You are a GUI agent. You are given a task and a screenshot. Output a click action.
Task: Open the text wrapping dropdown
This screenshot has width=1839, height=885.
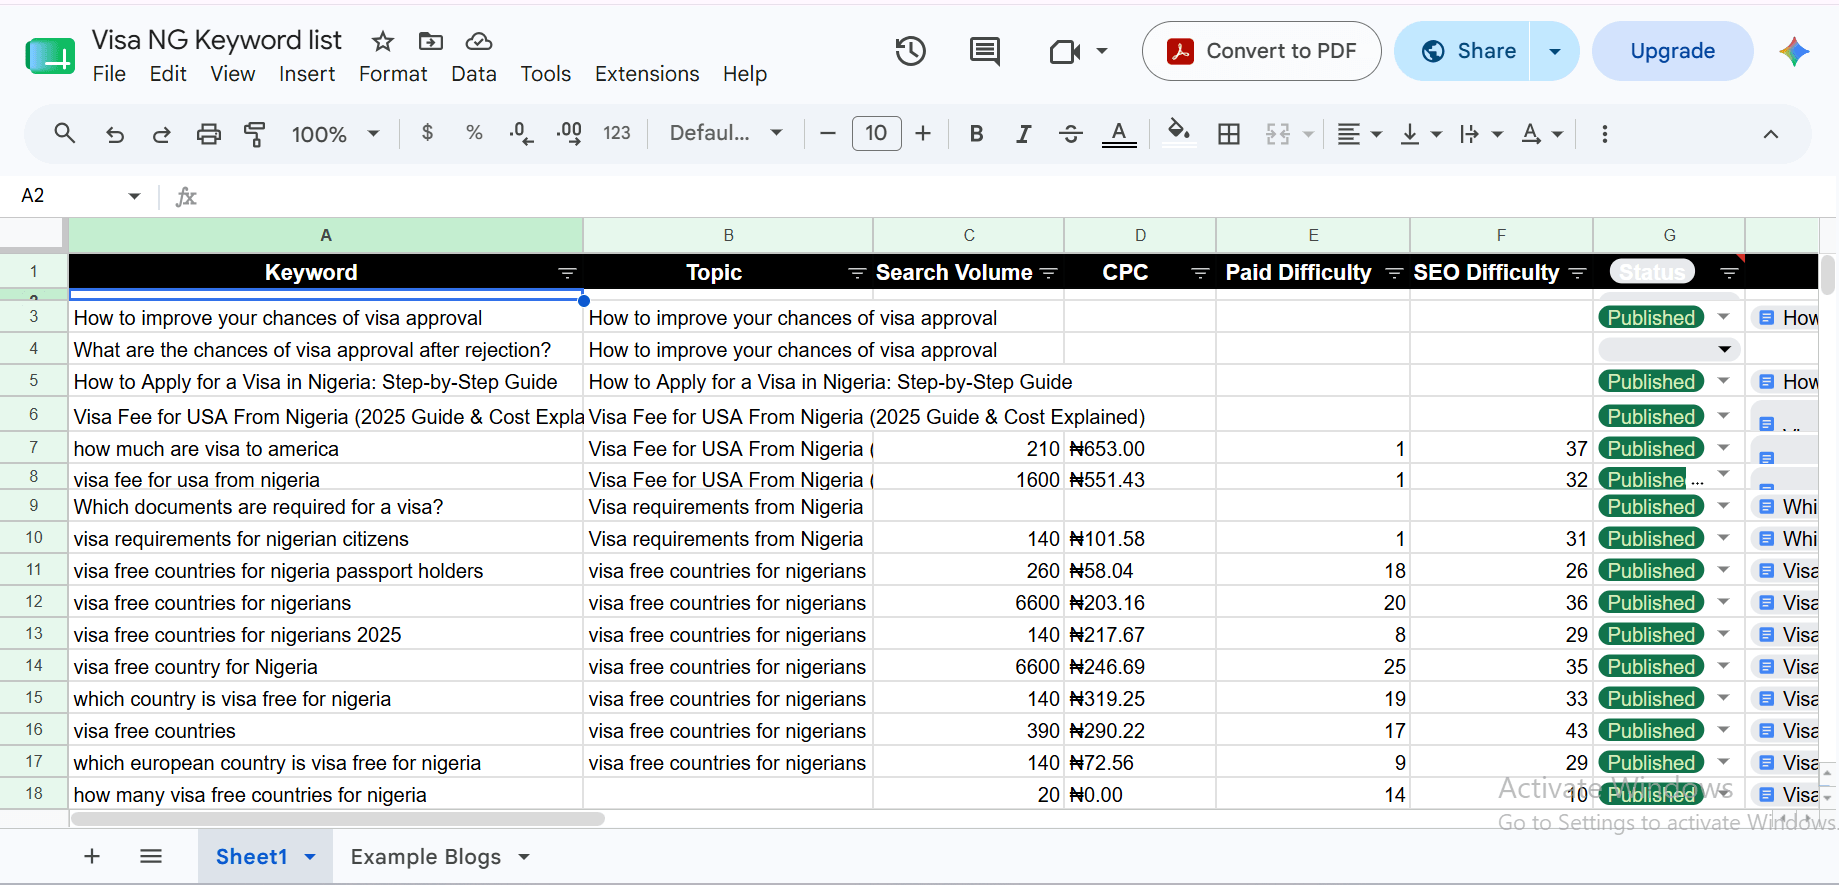(1481, 133)
